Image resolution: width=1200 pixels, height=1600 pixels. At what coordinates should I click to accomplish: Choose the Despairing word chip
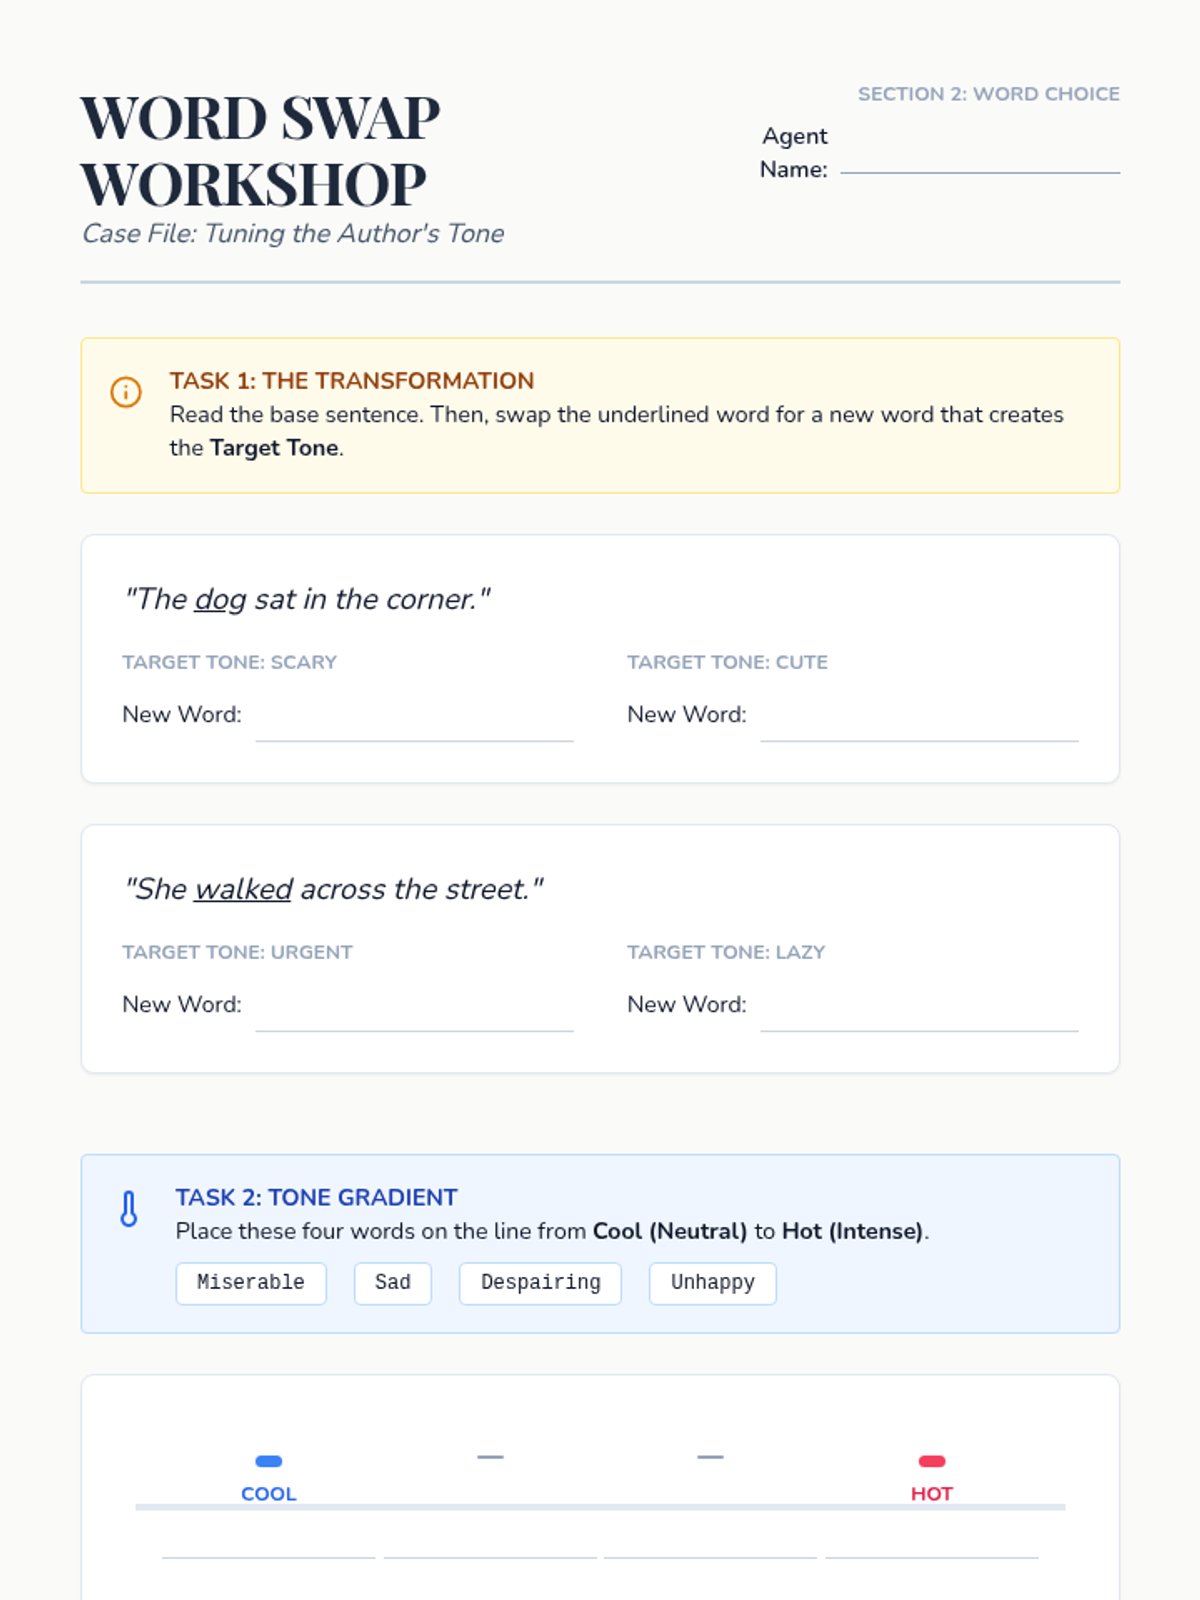click(x=540, y=1283)
